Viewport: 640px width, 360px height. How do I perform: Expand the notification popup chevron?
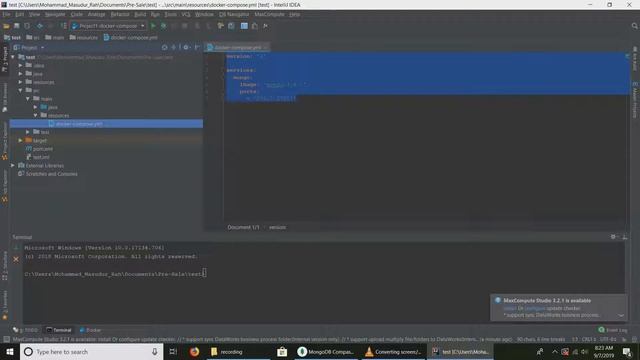click(621, 315)
